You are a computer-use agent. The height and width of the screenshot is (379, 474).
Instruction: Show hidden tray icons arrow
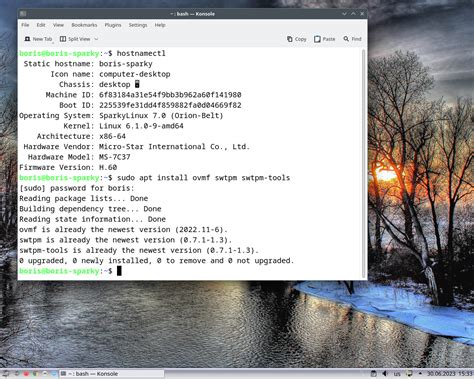[x=420, y=374]
